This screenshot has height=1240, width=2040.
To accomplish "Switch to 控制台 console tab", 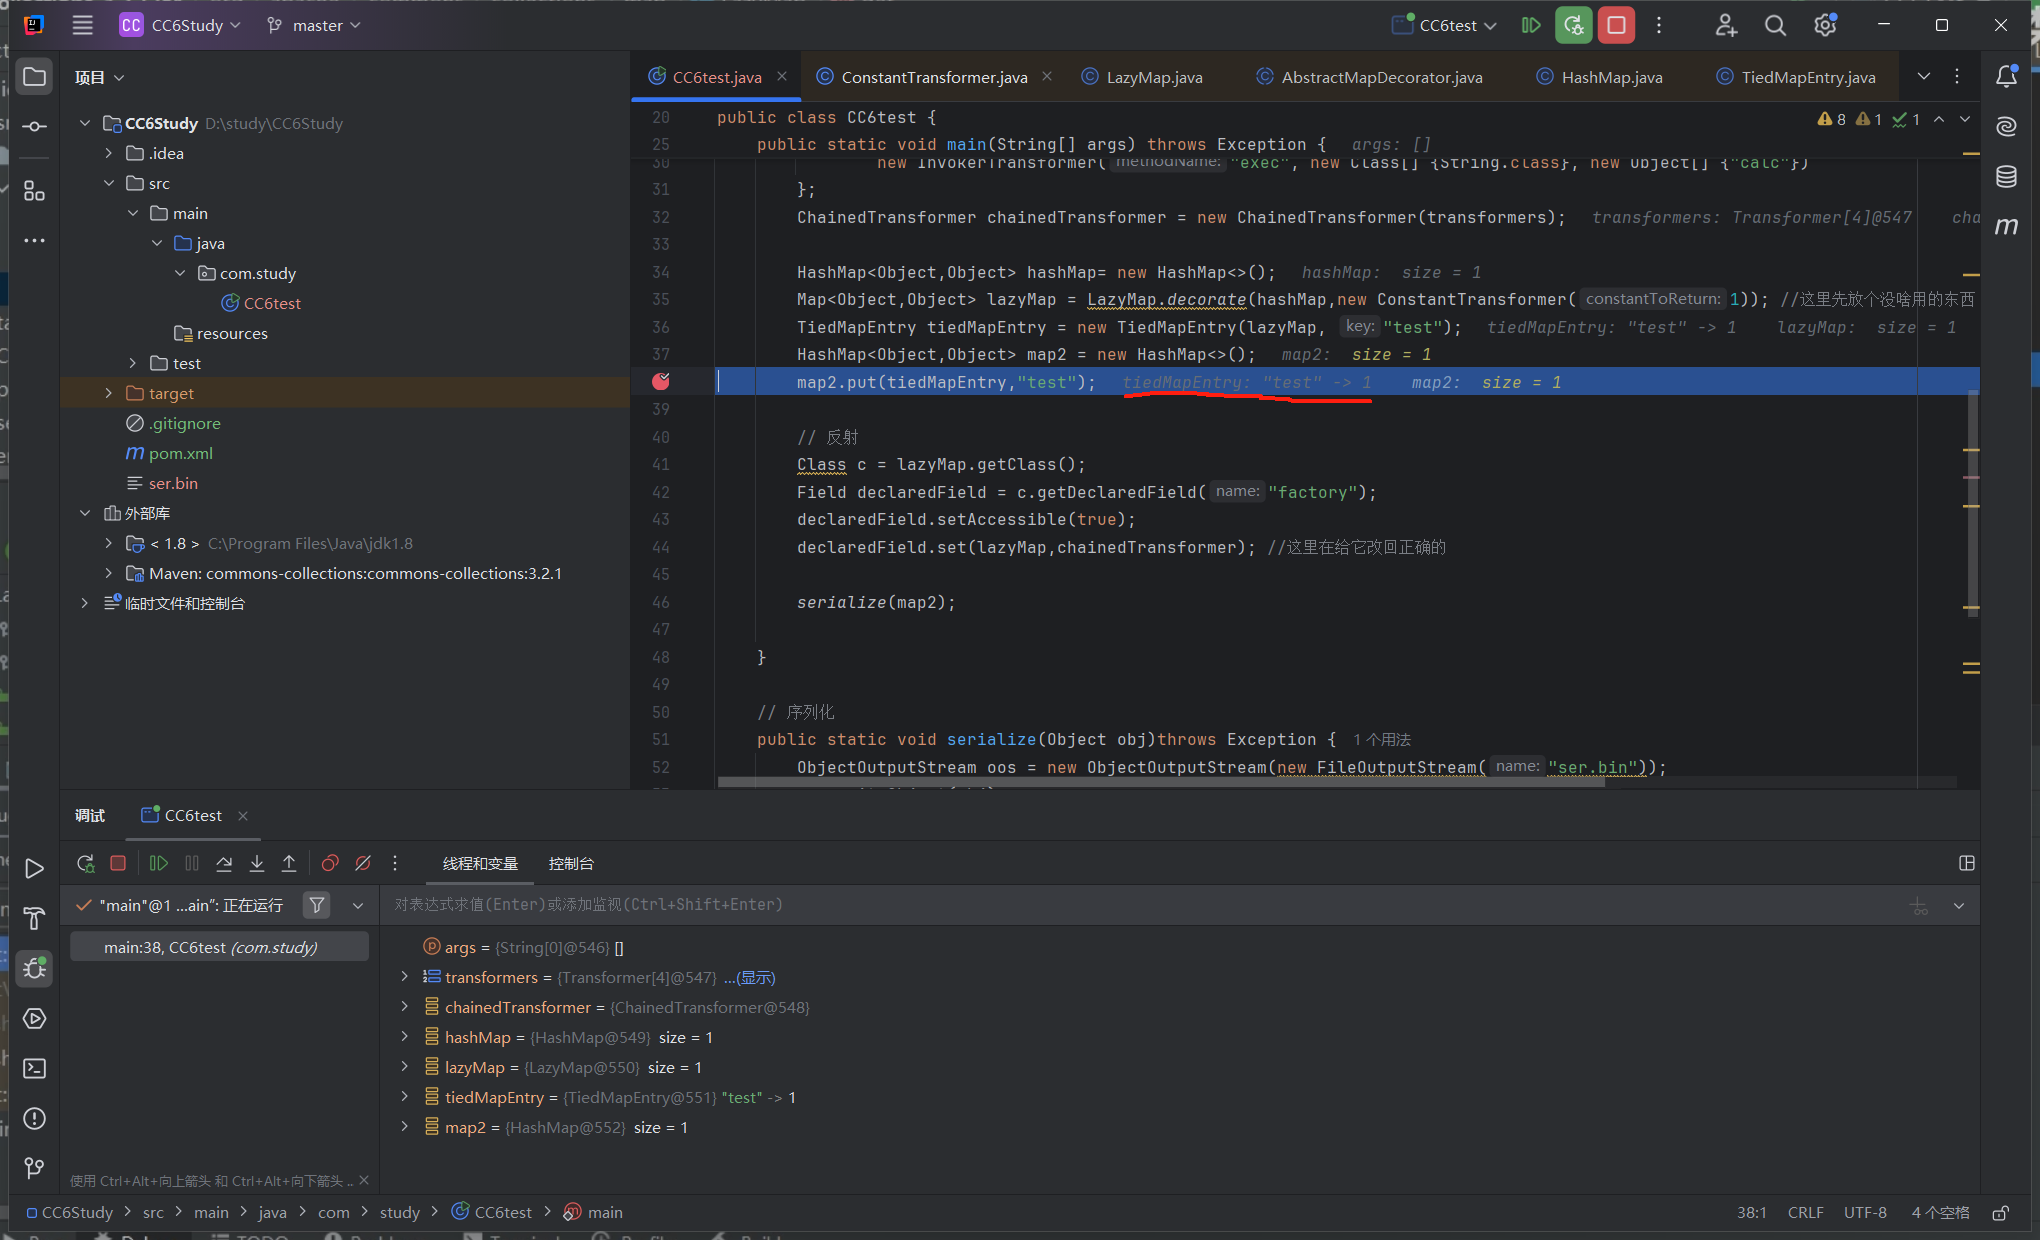I will (x=571, y=863).
